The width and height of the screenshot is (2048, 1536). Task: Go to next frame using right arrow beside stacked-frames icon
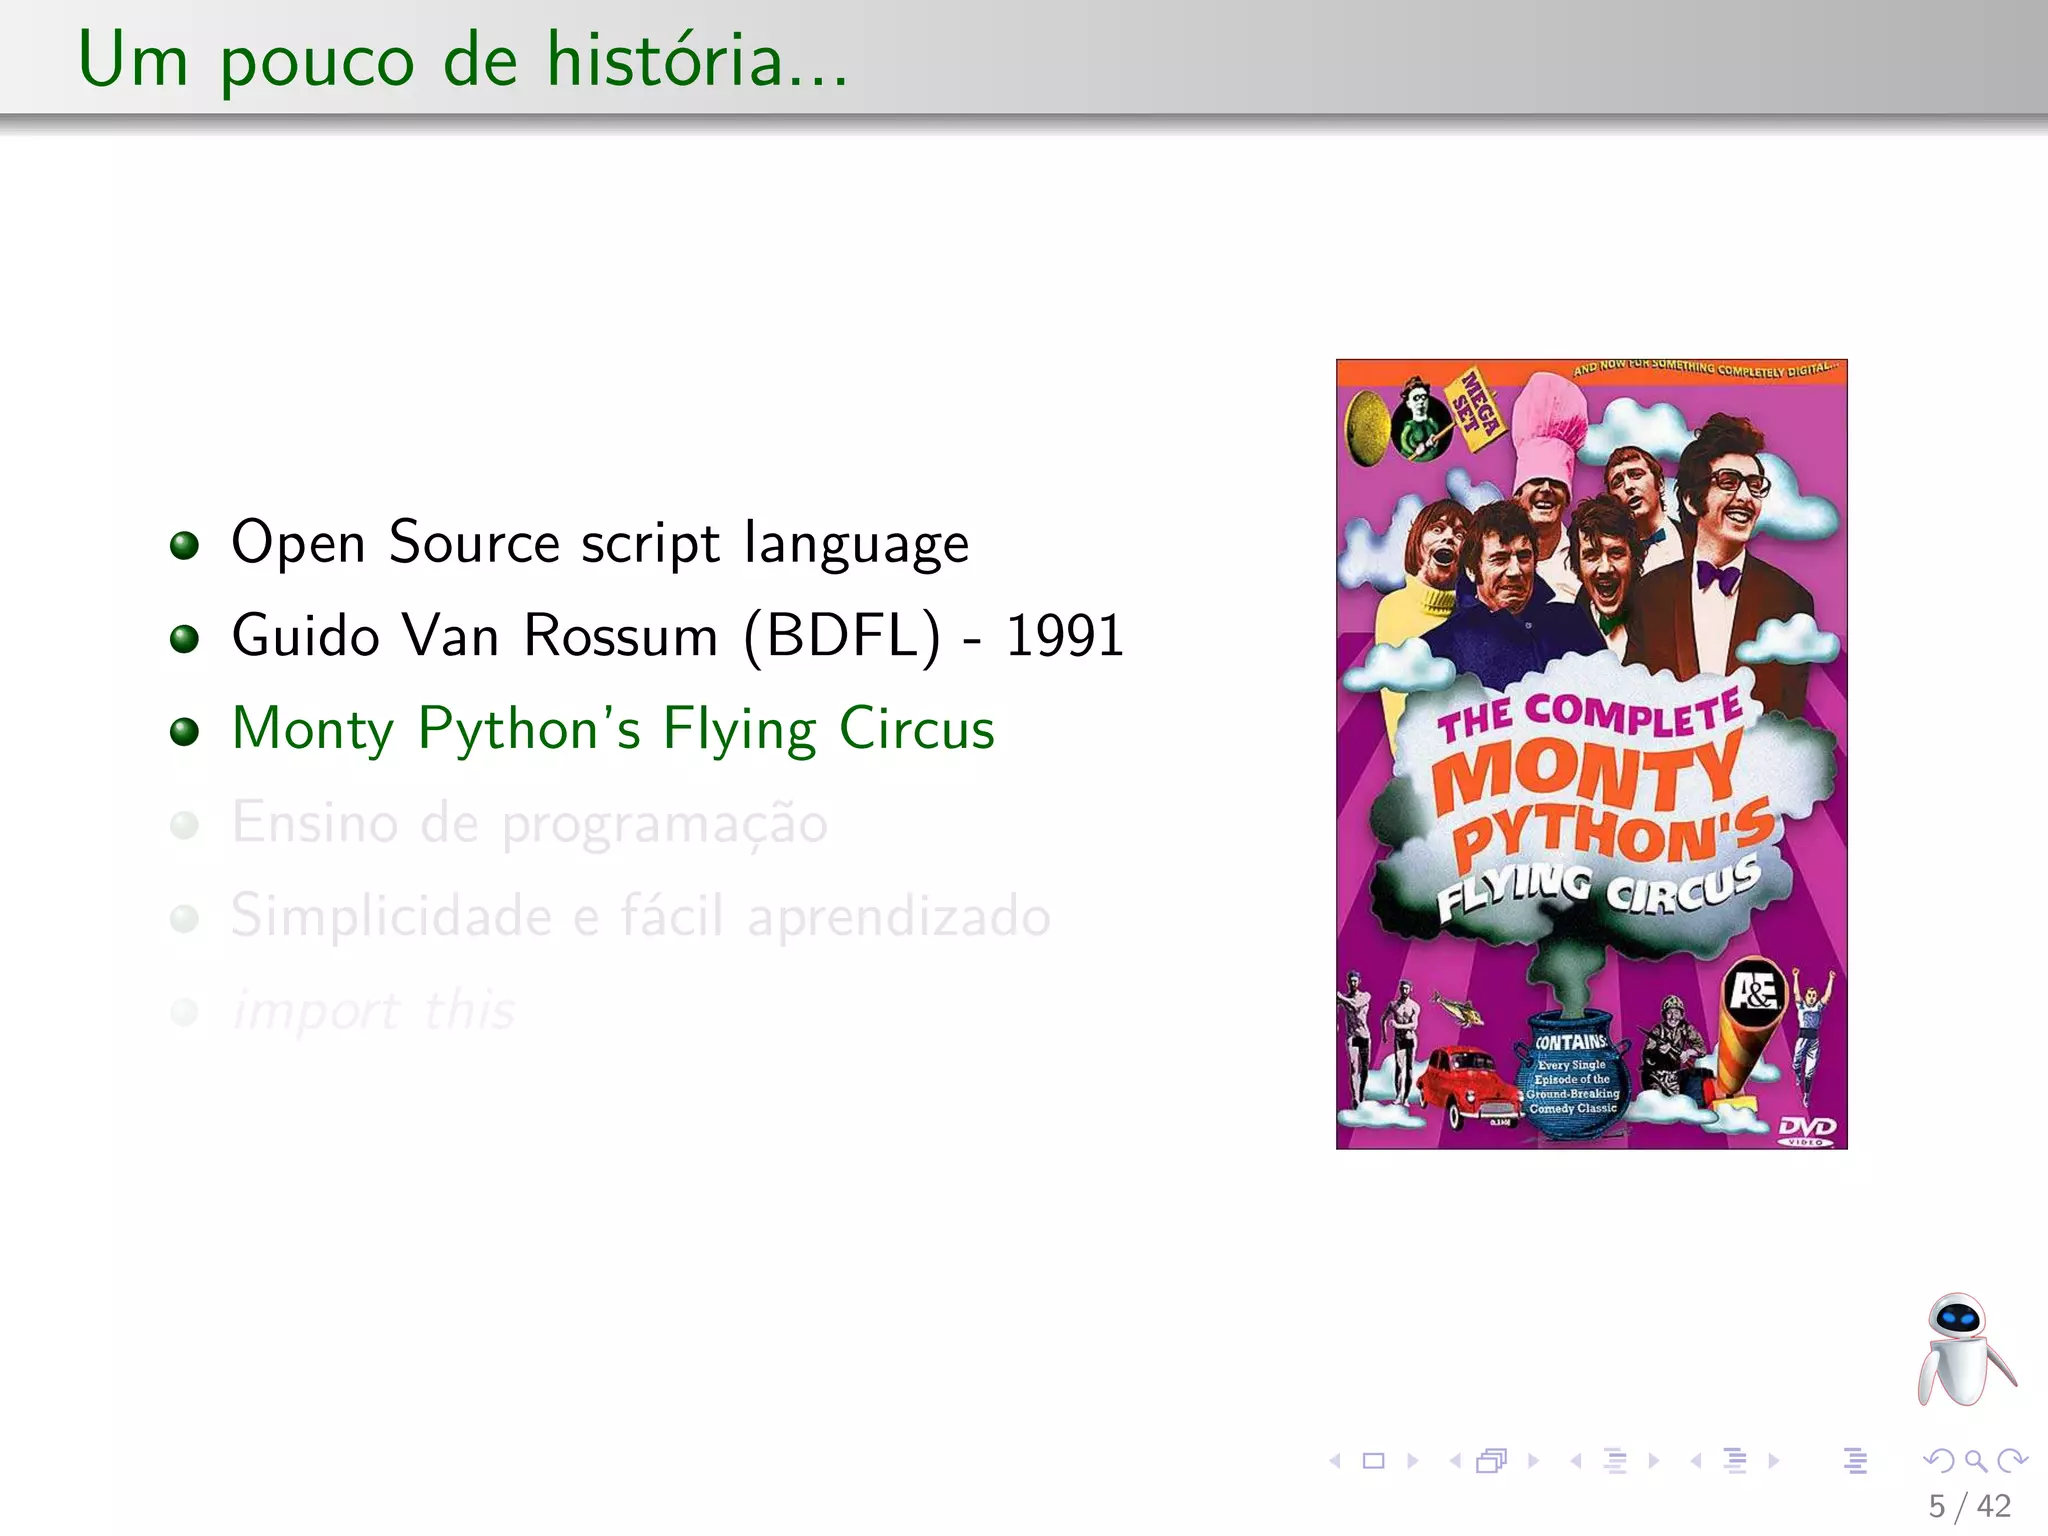click(x=1533, y=1461)
